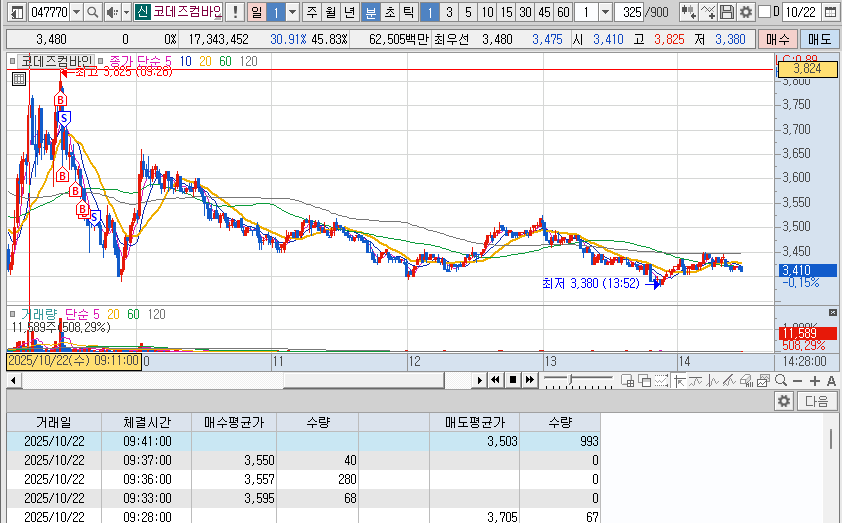Toggle the 일 (daily) chart period button

pos(257,12)
